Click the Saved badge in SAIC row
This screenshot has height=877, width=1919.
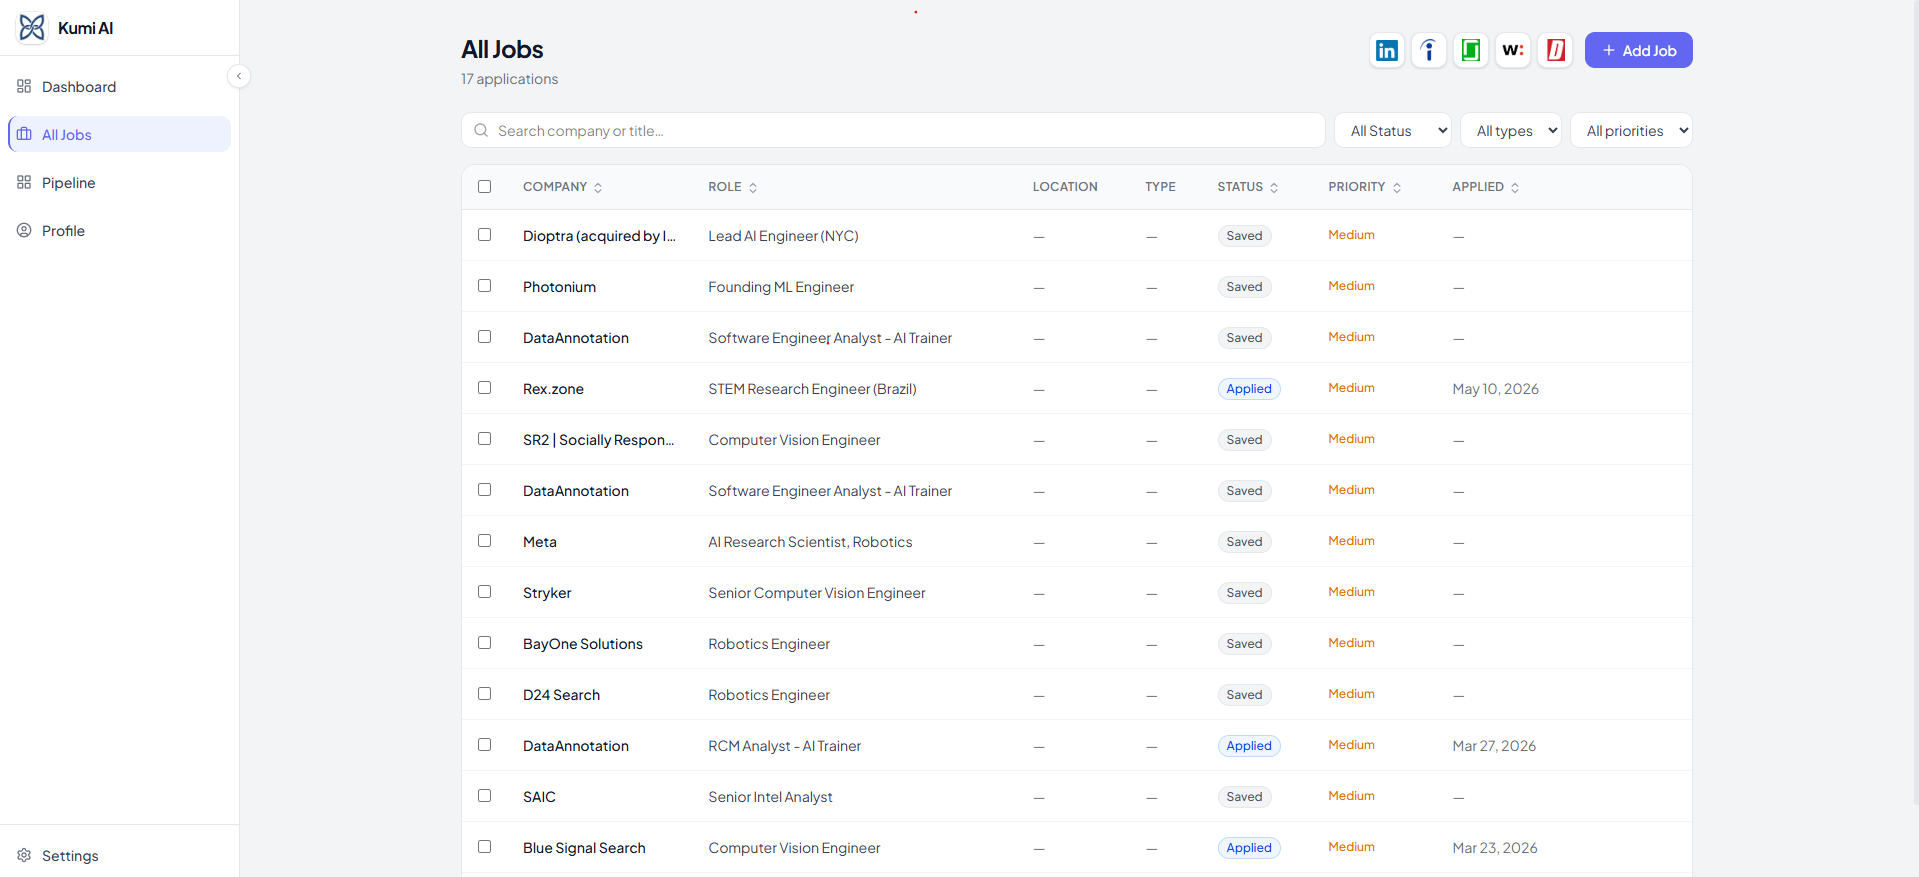(1244, 797)
